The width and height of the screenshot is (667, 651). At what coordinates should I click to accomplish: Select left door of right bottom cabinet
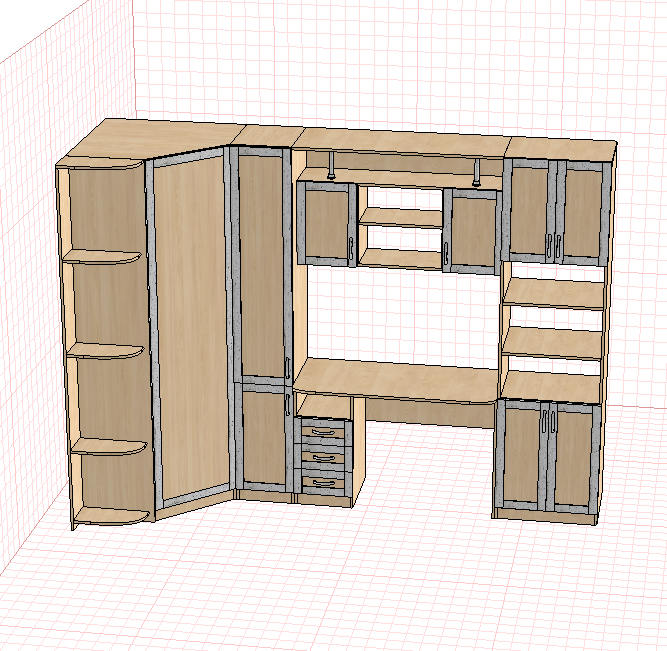click(522, 454)
